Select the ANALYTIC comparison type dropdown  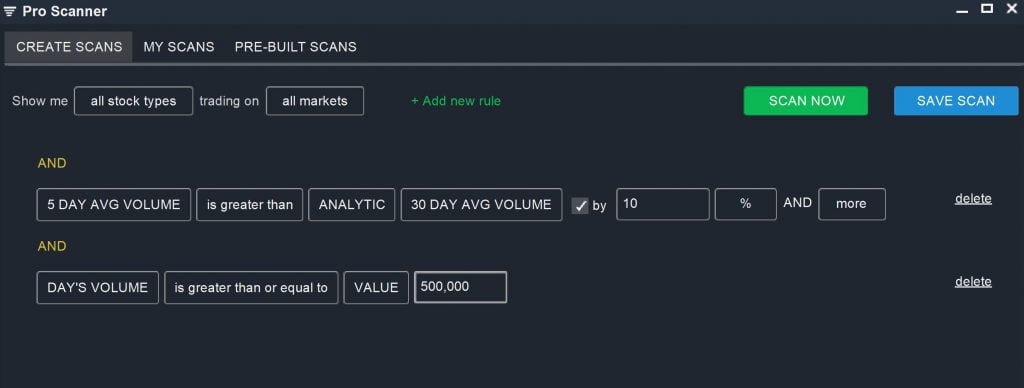coord(351,204)
